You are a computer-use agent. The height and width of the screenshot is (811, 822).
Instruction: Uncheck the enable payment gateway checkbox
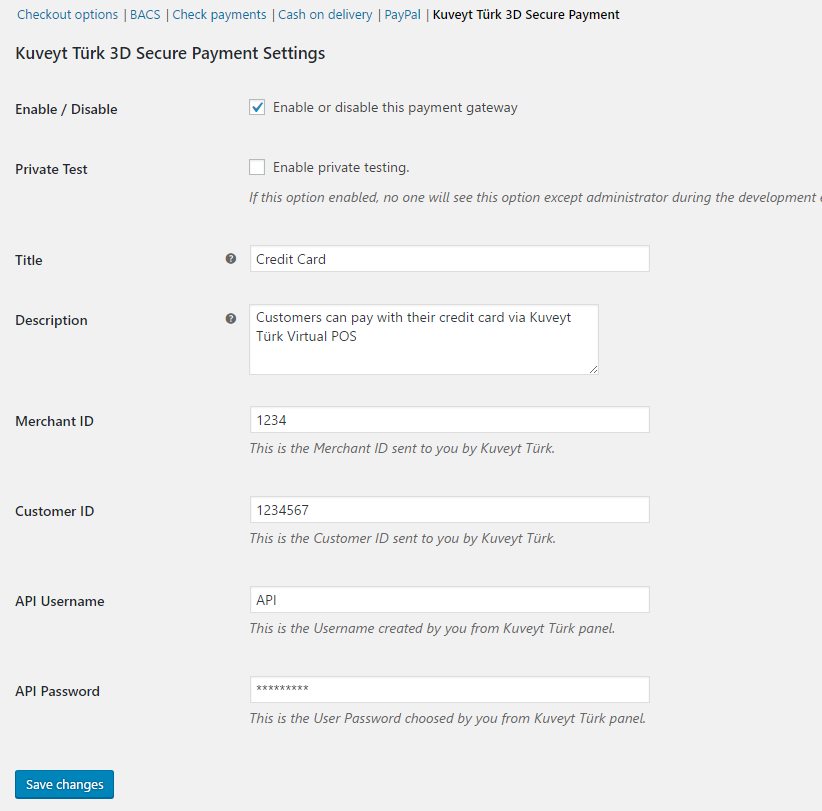point(257,107)
